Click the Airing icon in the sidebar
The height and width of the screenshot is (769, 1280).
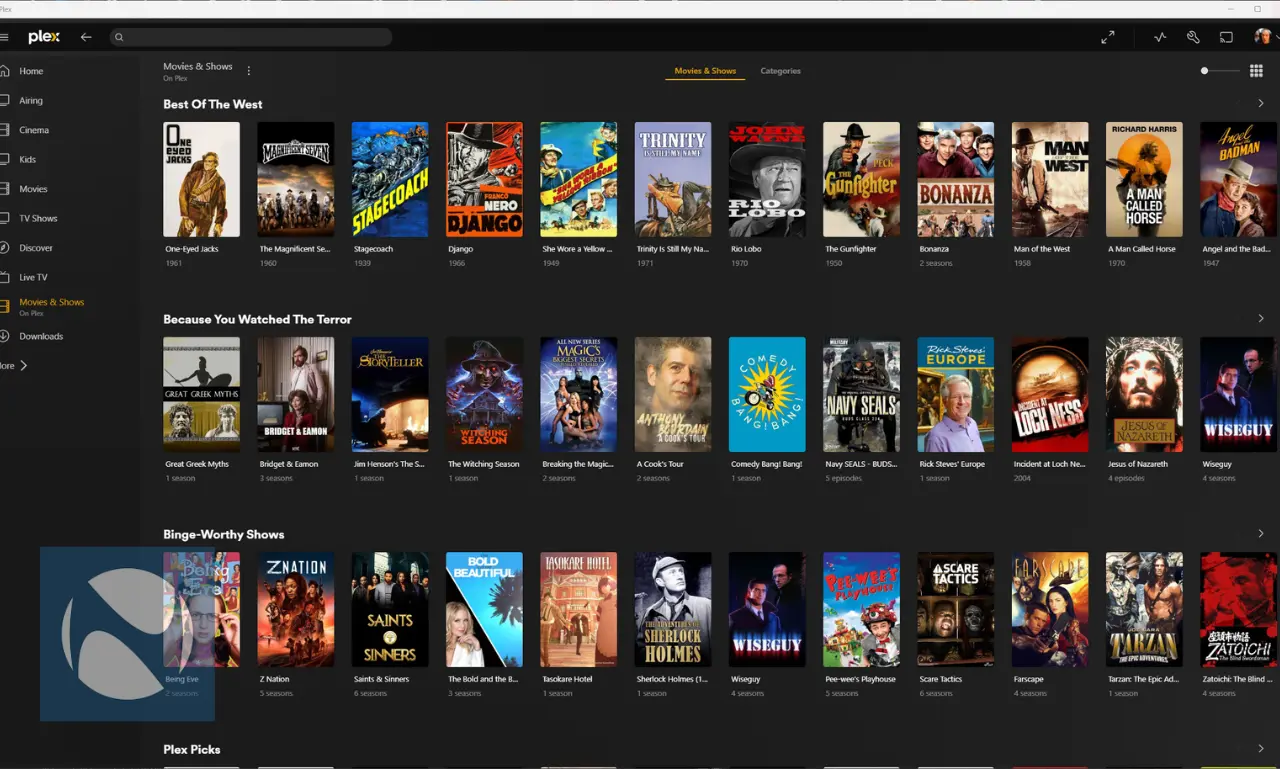[5, 100]
